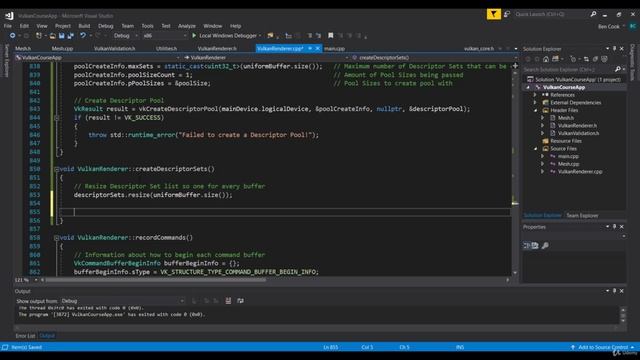Open the x86 platform dropdown
Viewport: 640px width, 360px height.
165,36
